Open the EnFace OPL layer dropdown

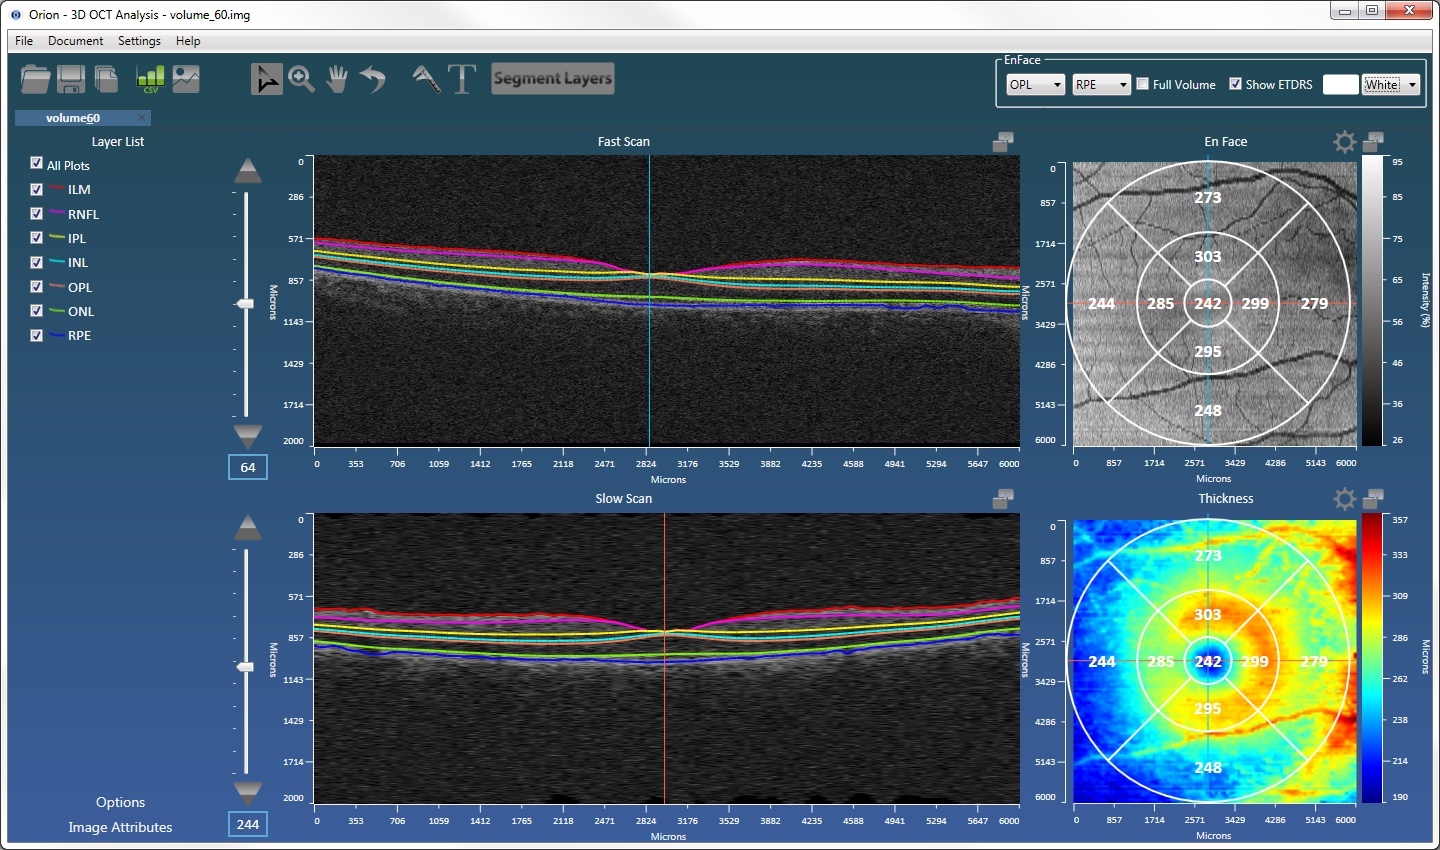click(1036, 85)
